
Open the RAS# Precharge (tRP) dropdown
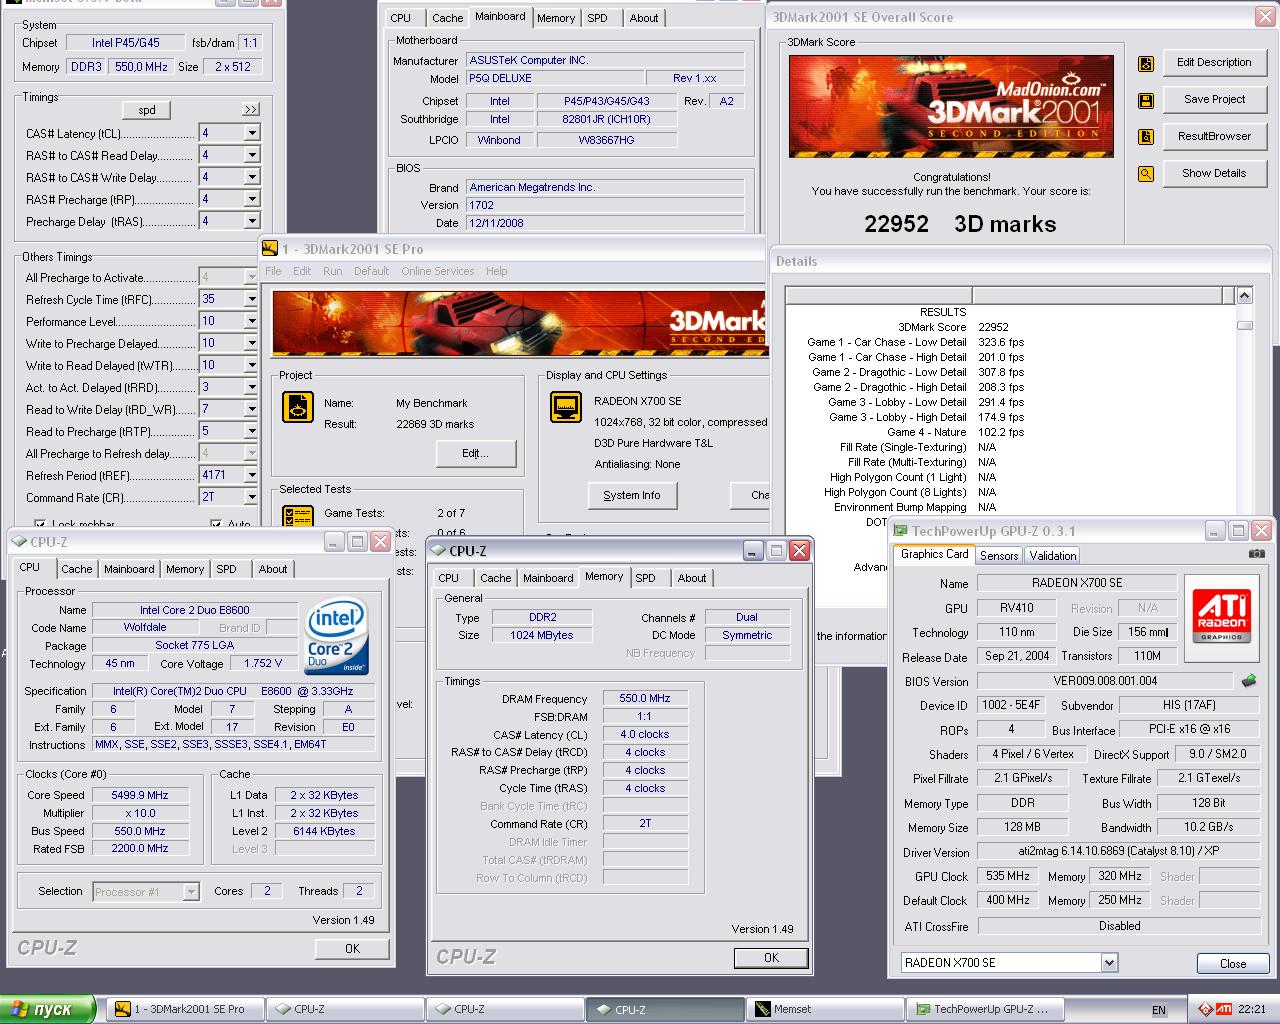point(251,199)
